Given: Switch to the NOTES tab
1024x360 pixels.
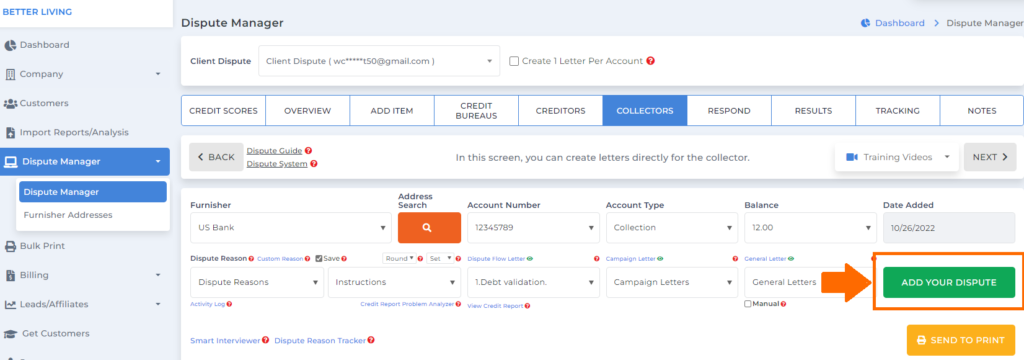Looking at the screenshot, I should point(982,111).
